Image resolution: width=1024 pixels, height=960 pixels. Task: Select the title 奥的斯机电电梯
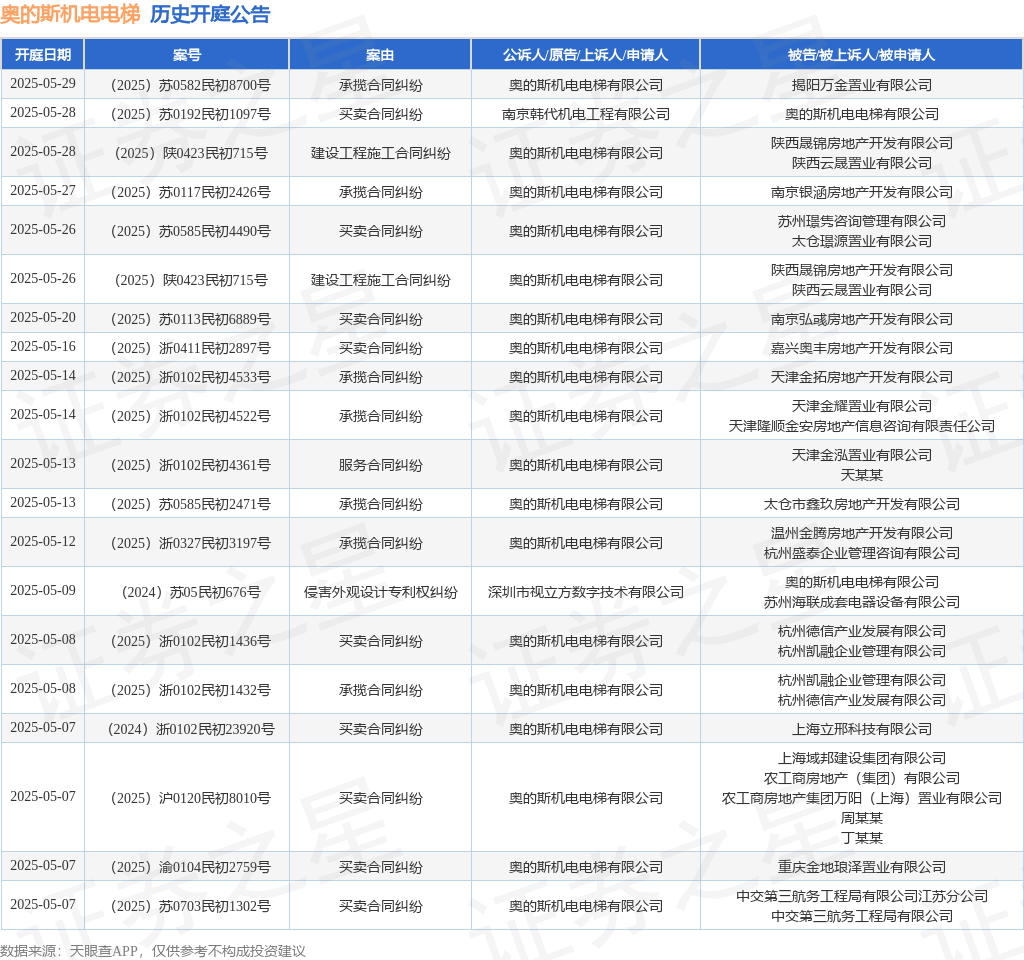[70, 14]
